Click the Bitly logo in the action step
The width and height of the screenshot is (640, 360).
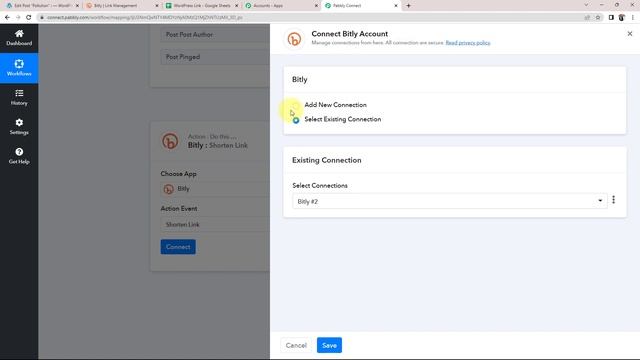[x=170, y=141]
